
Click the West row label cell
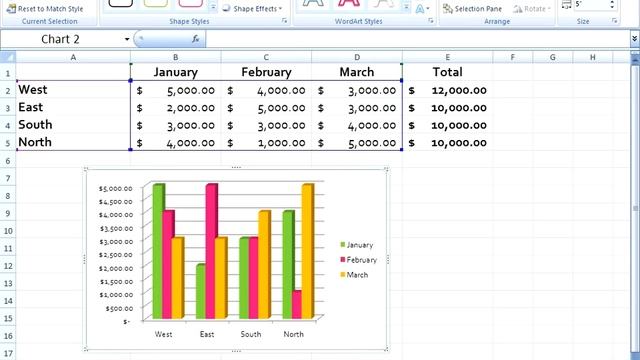(73, 90)
